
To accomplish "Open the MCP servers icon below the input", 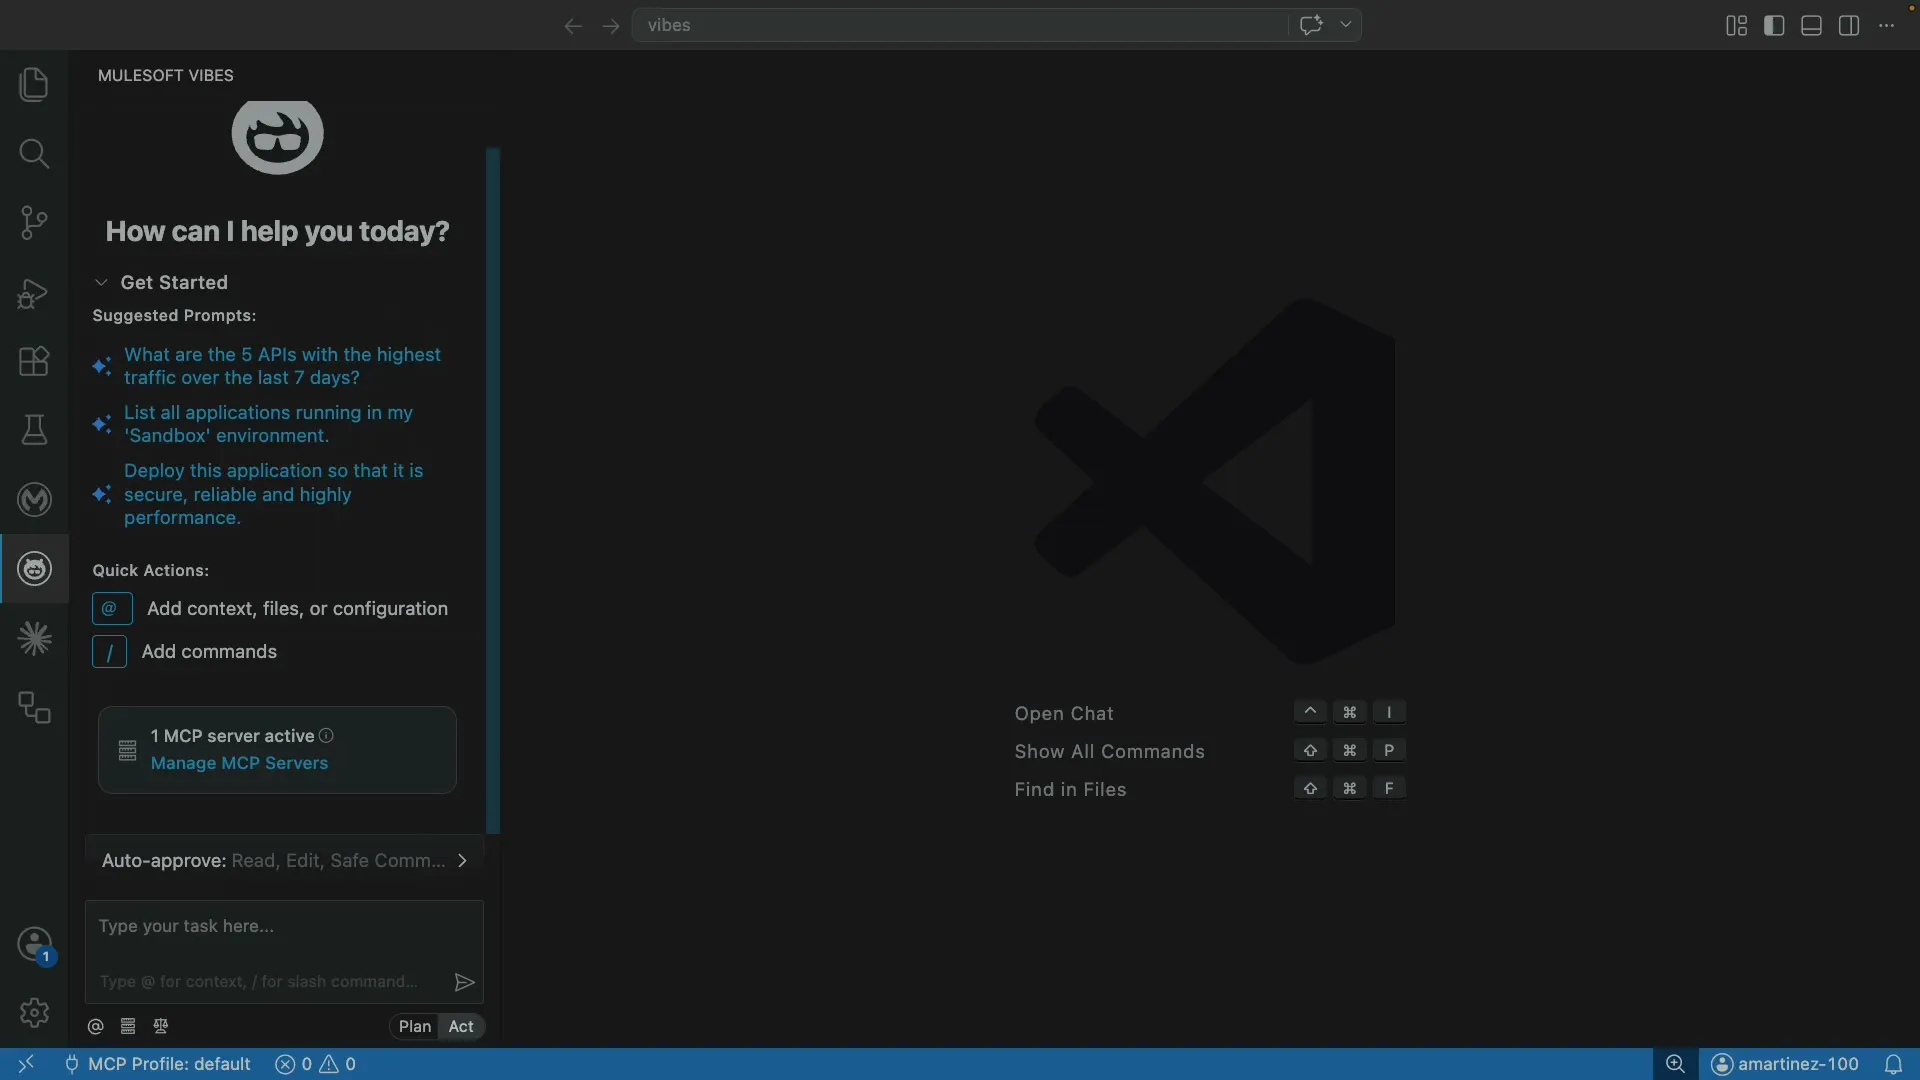I will [x=128, y=1027].
